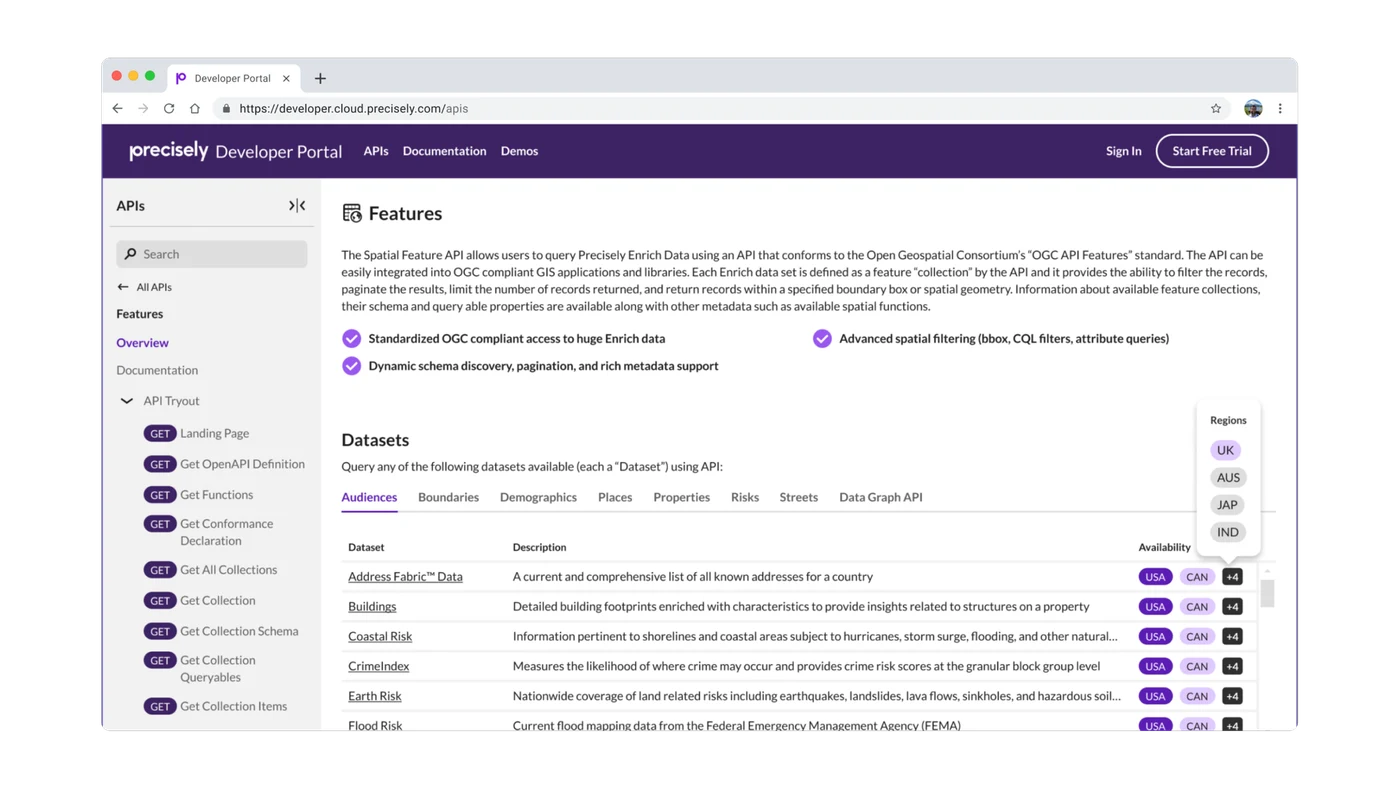Open the Buildings dataset link

(372, 607)
